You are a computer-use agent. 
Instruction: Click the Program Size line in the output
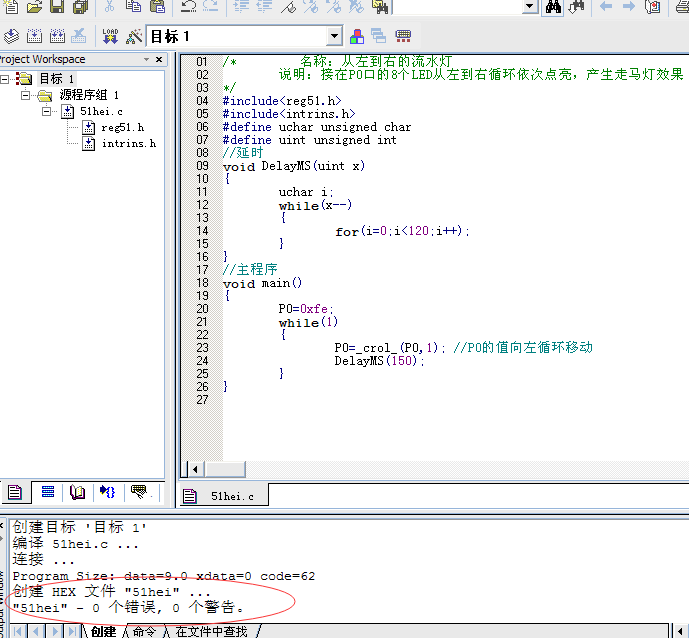164,576
